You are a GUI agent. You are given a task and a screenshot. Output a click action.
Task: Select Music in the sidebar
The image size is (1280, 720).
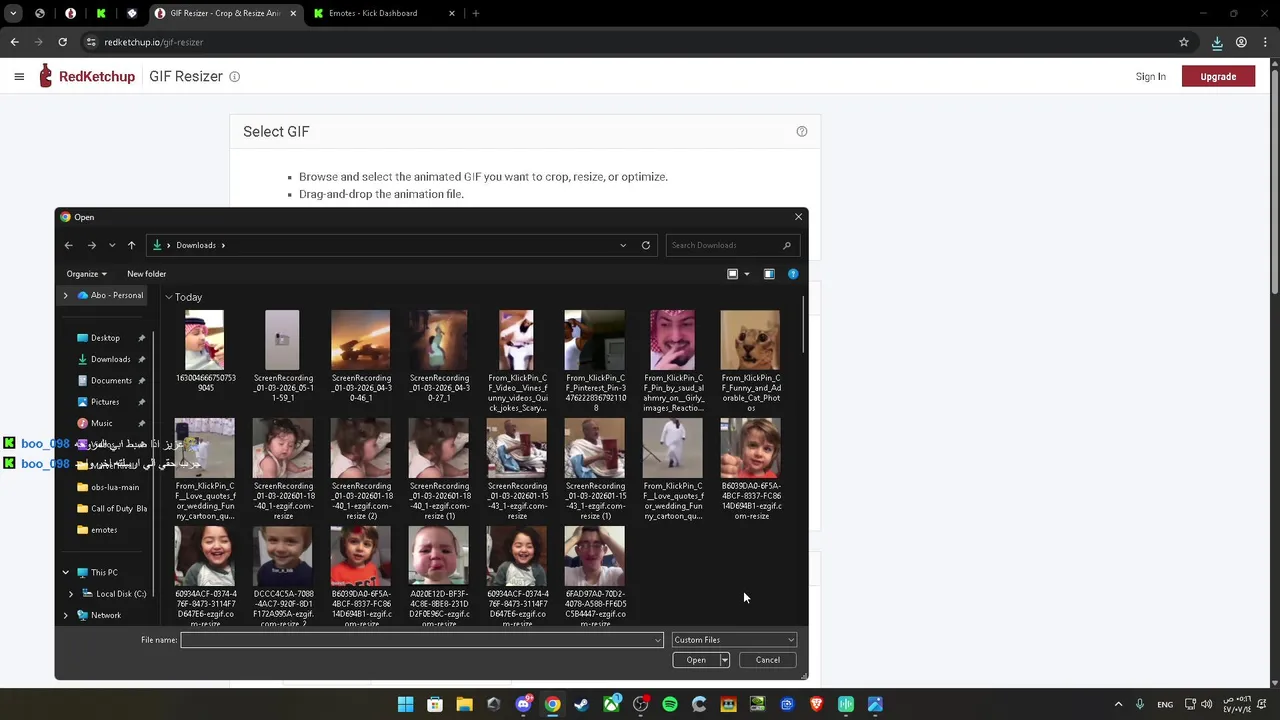click(x=102, y=423)
